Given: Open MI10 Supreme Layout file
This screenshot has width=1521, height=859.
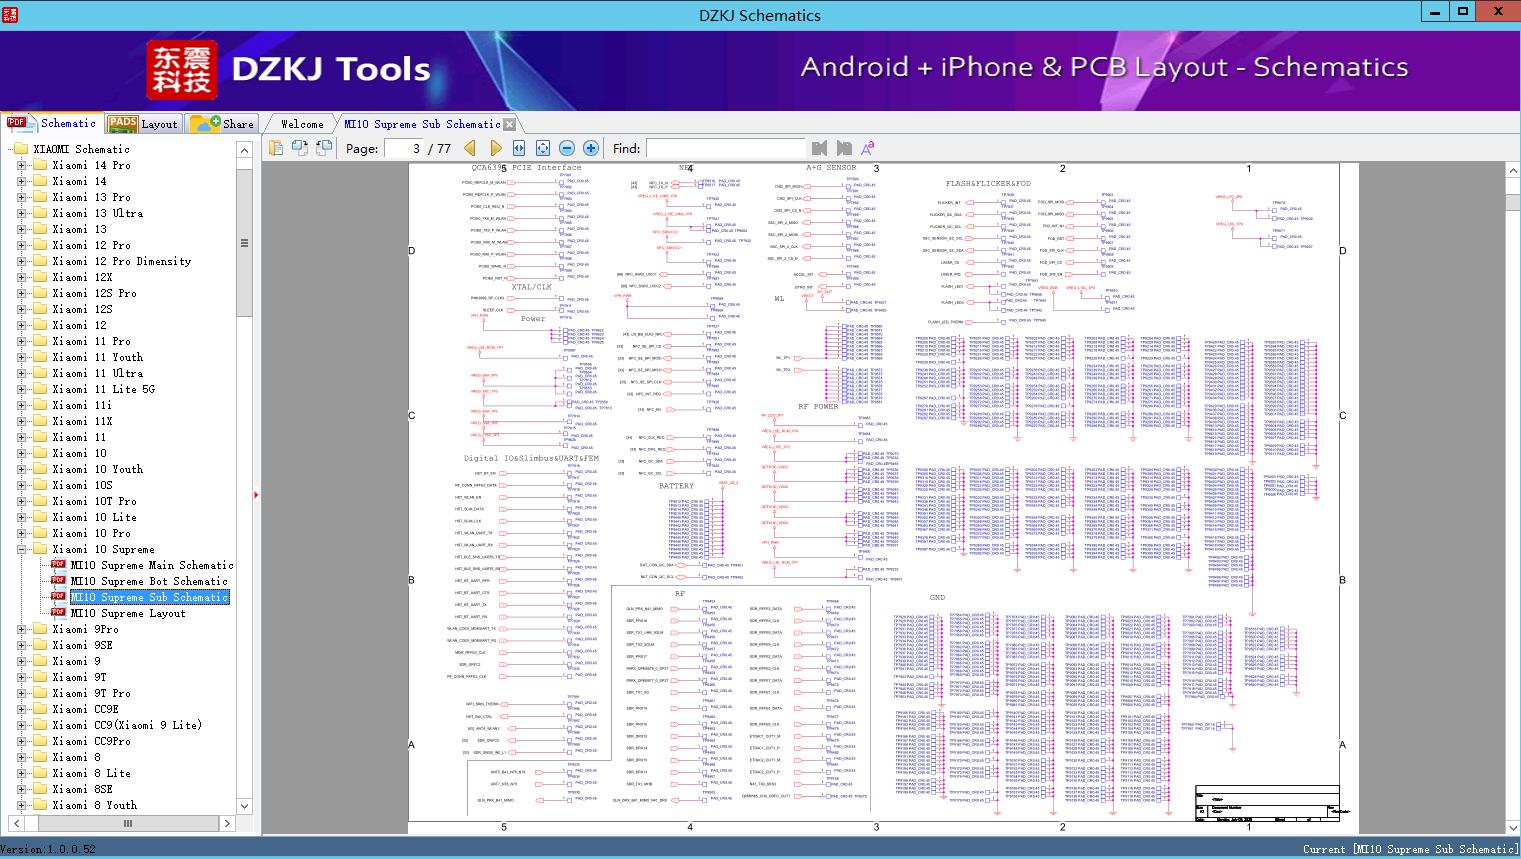Looking at the screenshot, I should pyautogui.click(x=128, y=613).
